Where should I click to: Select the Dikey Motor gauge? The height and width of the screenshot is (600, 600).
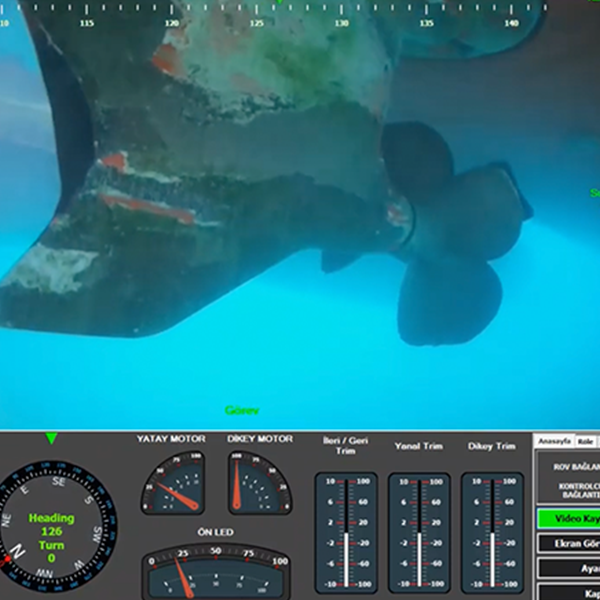click(x=261, y=483)
